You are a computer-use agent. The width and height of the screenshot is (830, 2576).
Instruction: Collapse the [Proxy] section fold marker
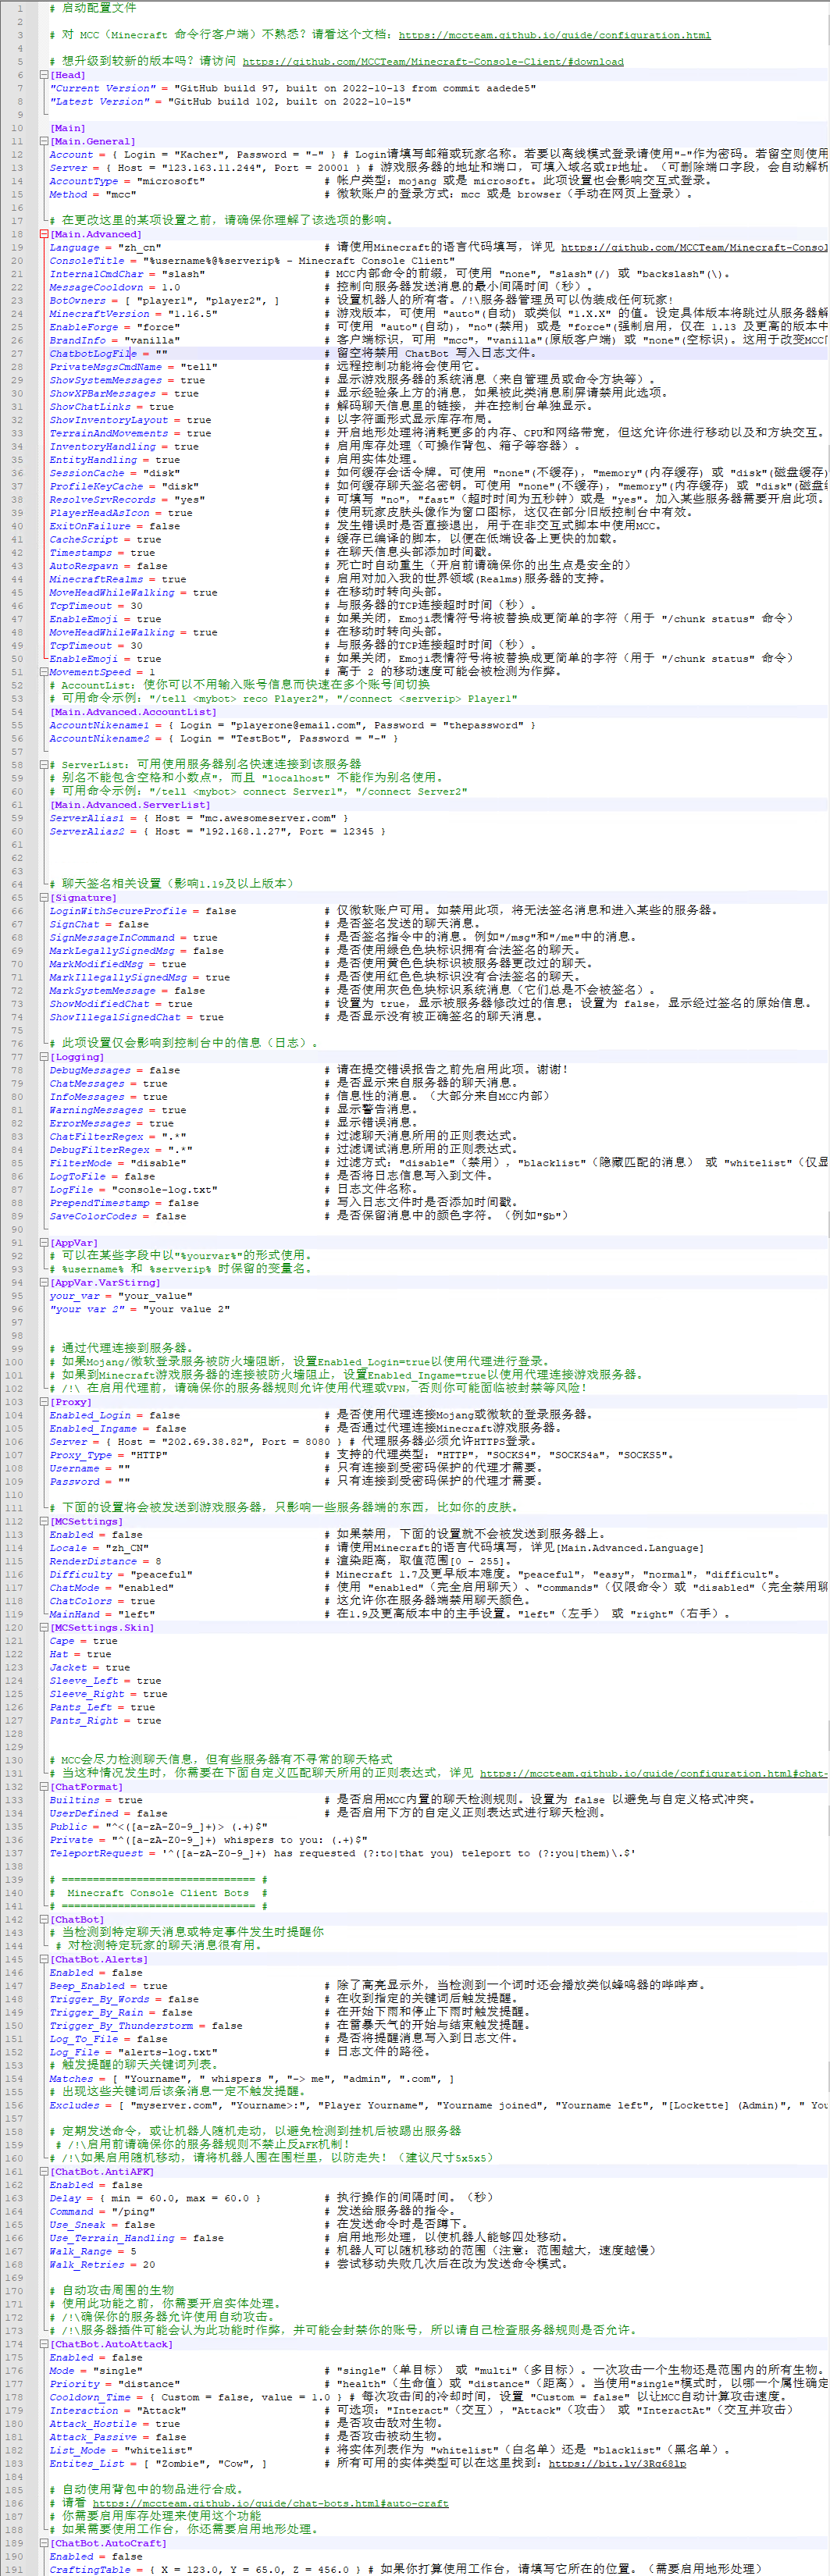pos(44,1402)
